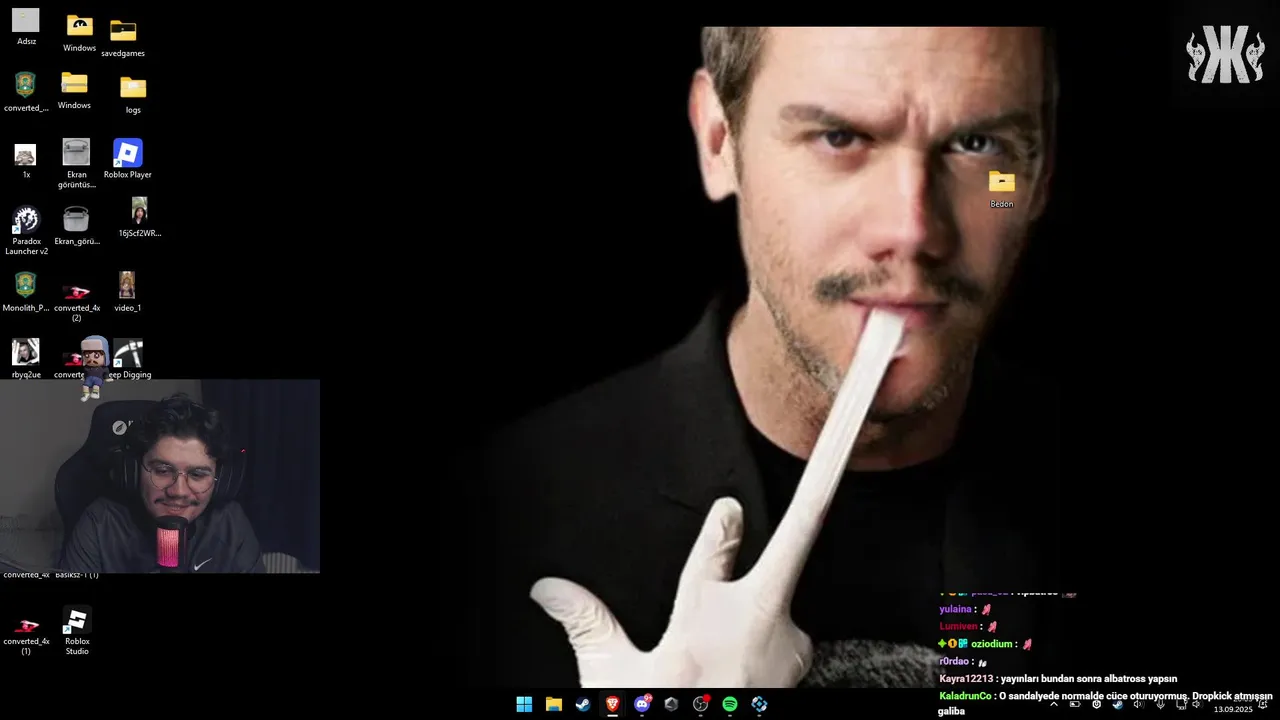Viewport: 1280px width, 720px height.
Task: Launch the Keep Digging shortcut
Action: tap(129, 358)
